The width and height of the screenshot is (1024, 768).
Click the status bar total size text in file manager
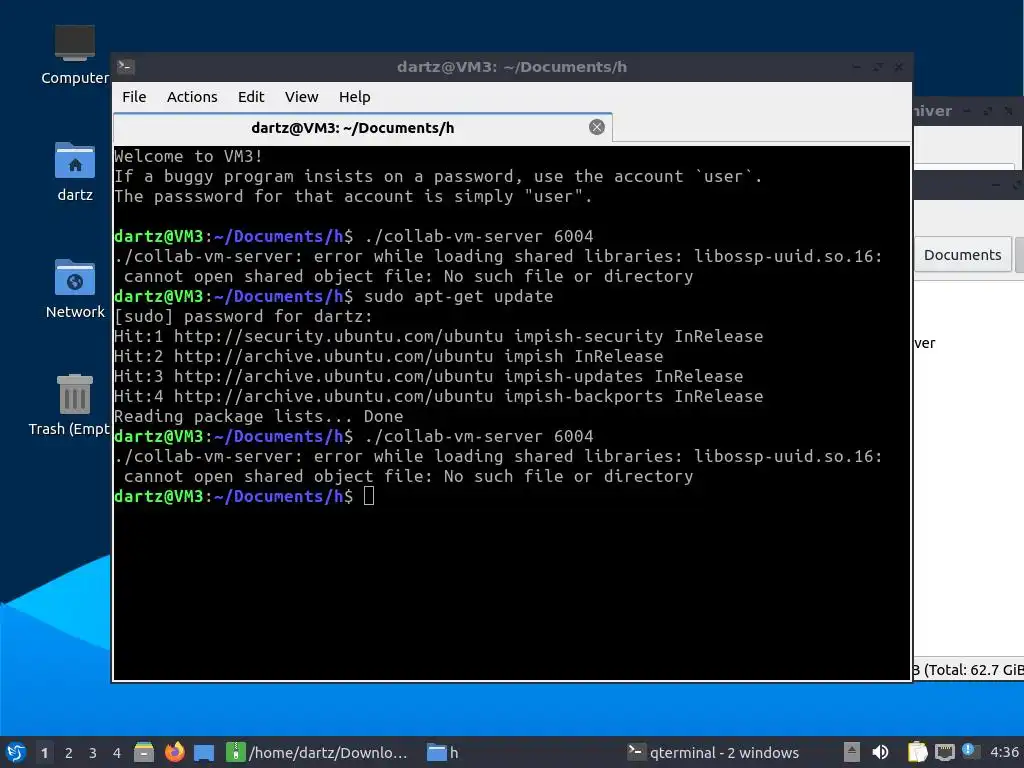tap(968, 670)
